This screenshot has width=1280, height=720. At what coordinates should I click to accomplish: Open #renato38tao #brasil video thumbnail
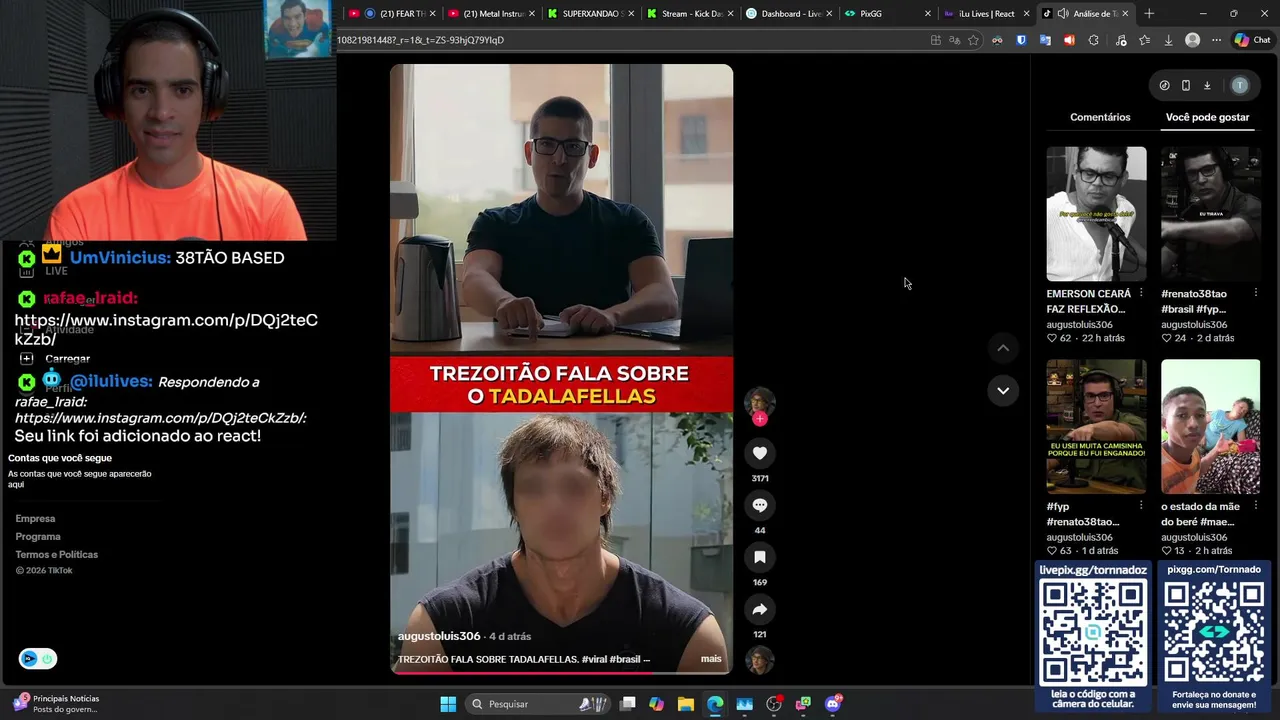point(1211,214)
